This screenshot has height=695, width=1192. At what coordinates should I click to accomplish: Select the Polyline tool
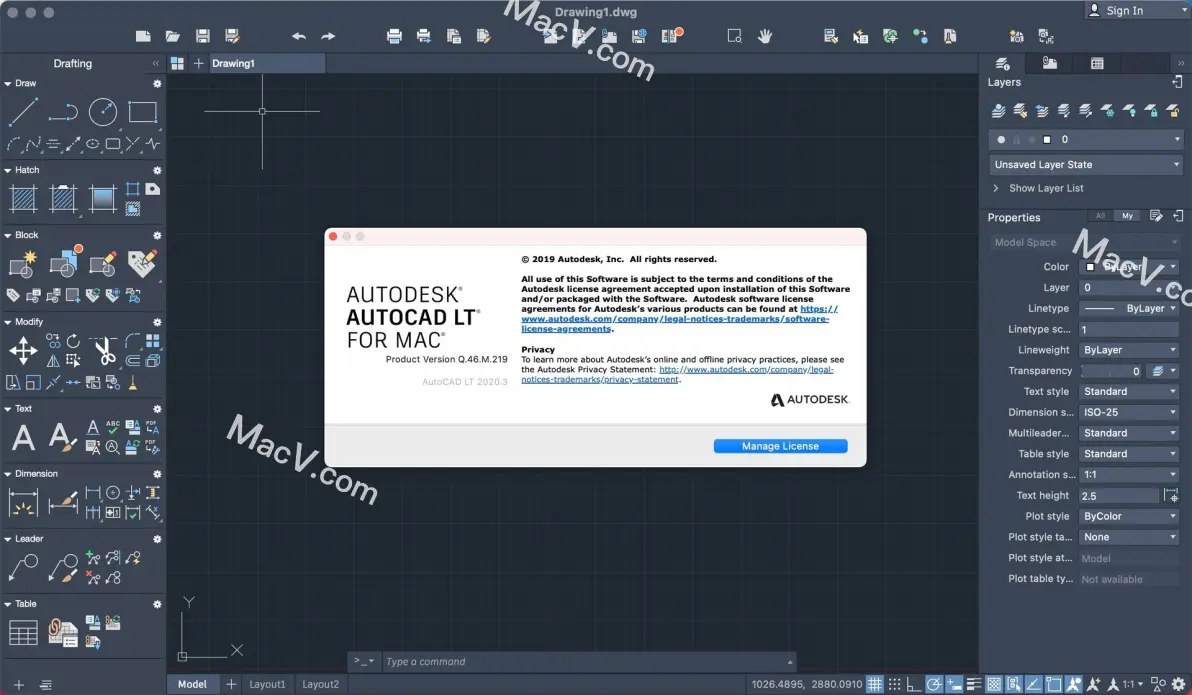tap(62, 113)
